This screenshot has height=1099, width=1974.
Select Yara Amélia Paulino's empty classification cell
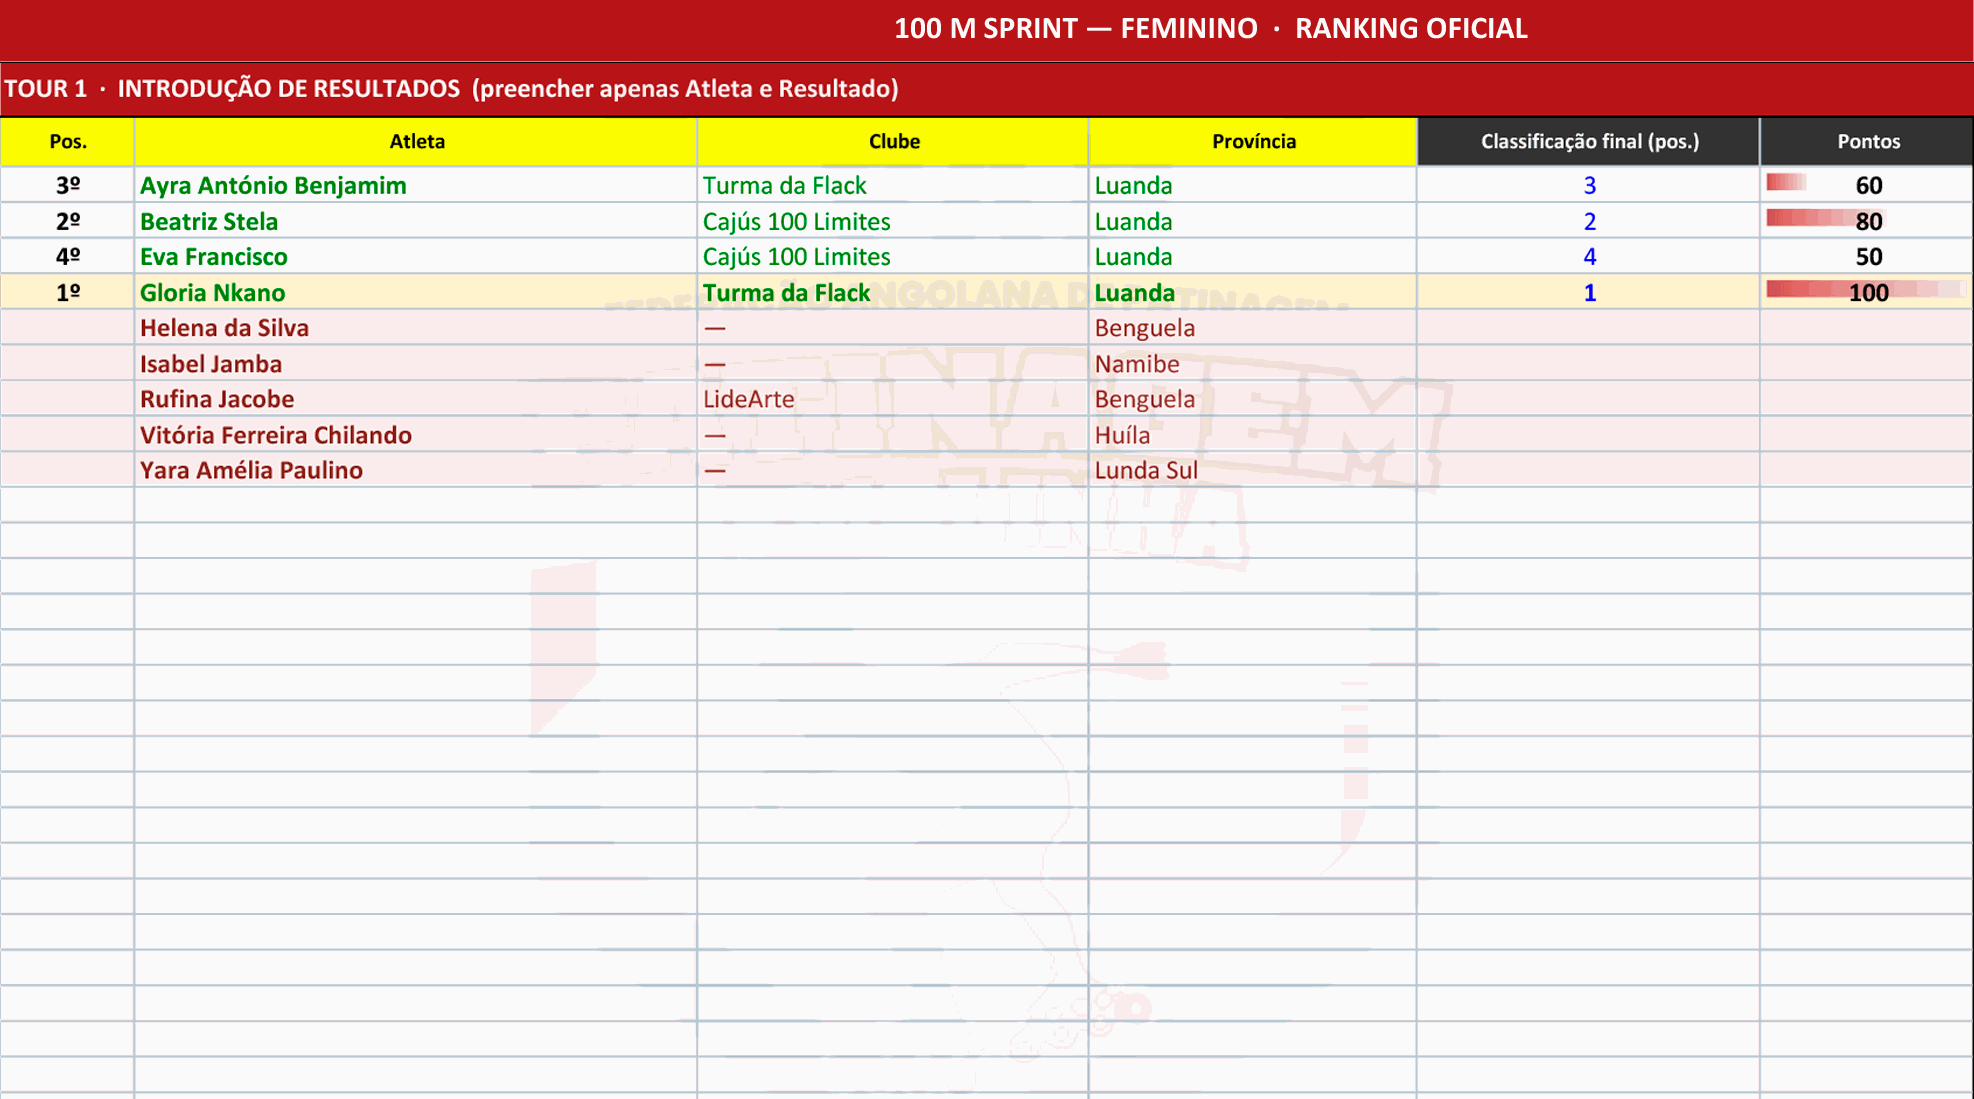pos(1589,470)
